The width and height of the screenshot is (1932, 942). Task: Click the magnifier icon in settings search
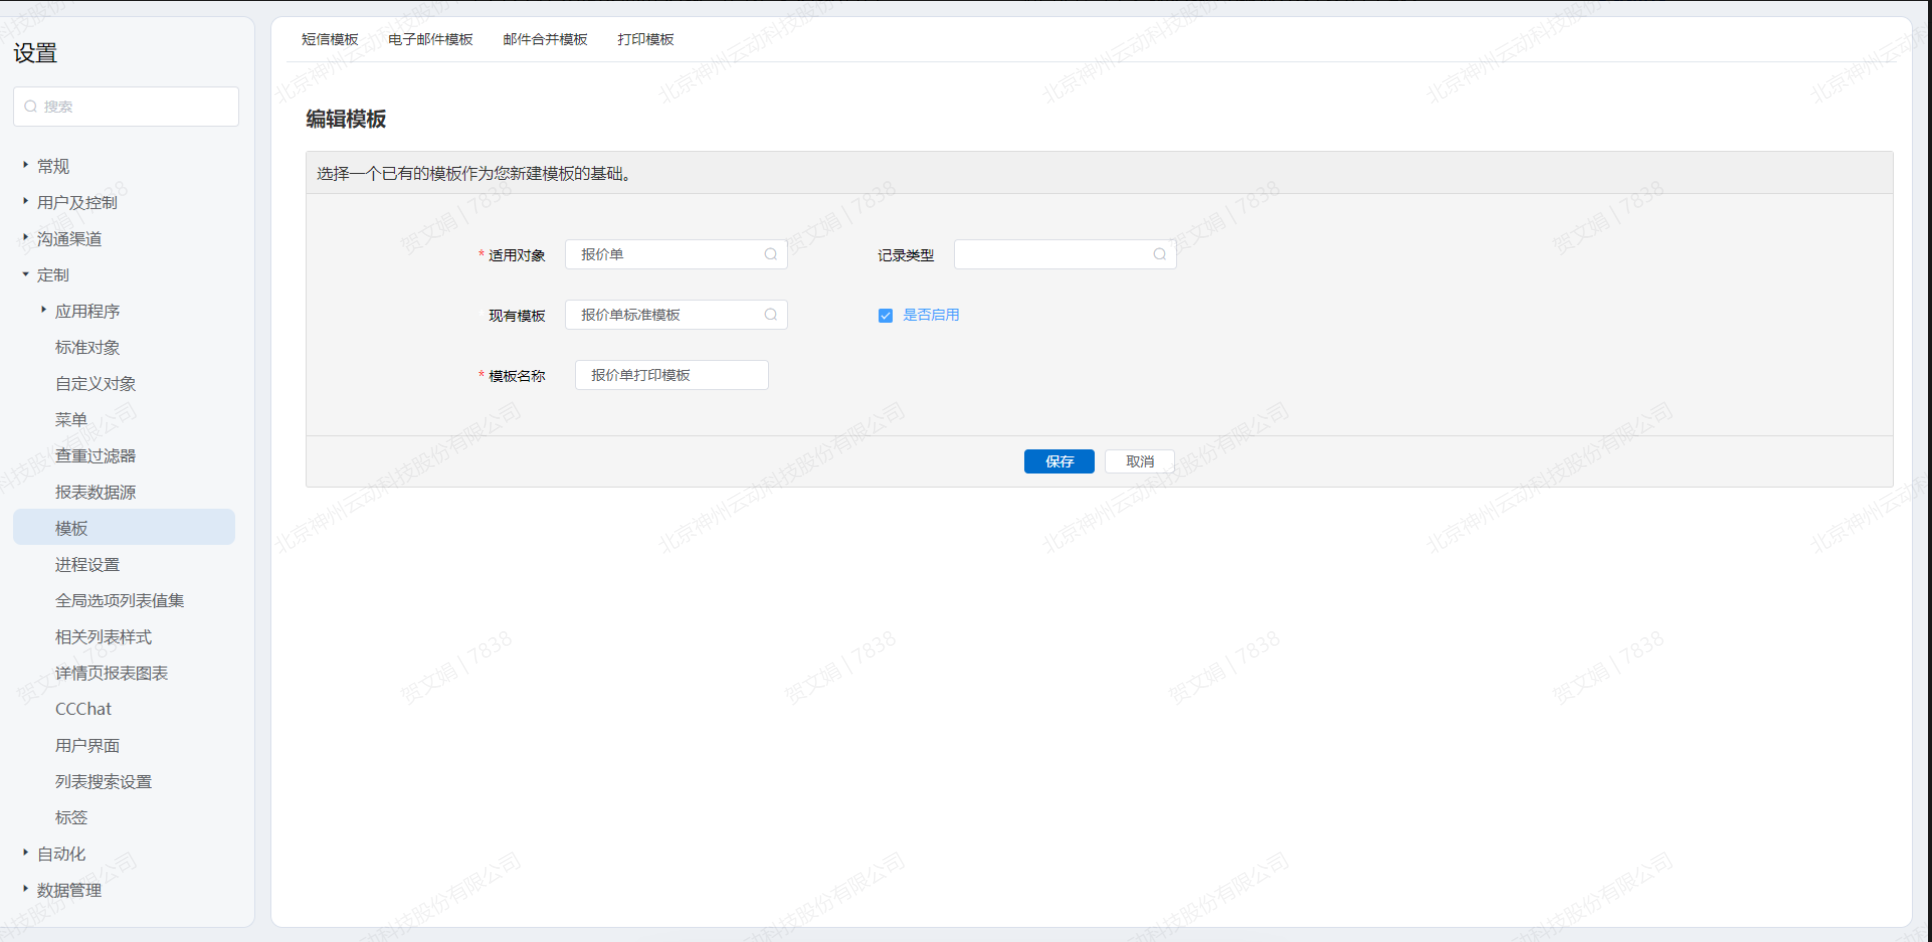click(x=31, y=106)
